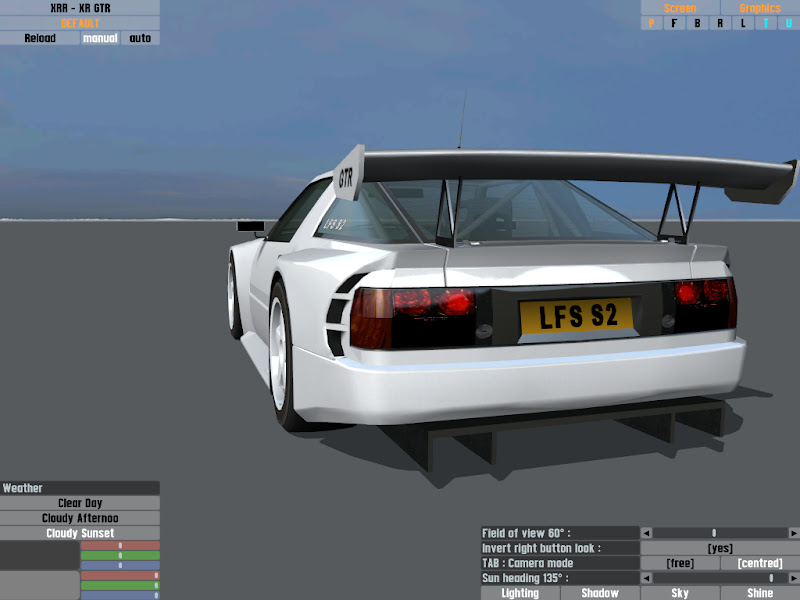Image resolution: width=800 pixels, height=600 pixels.
Task: Switch to the Lighting tab
Action: click(x=520, y=593)
